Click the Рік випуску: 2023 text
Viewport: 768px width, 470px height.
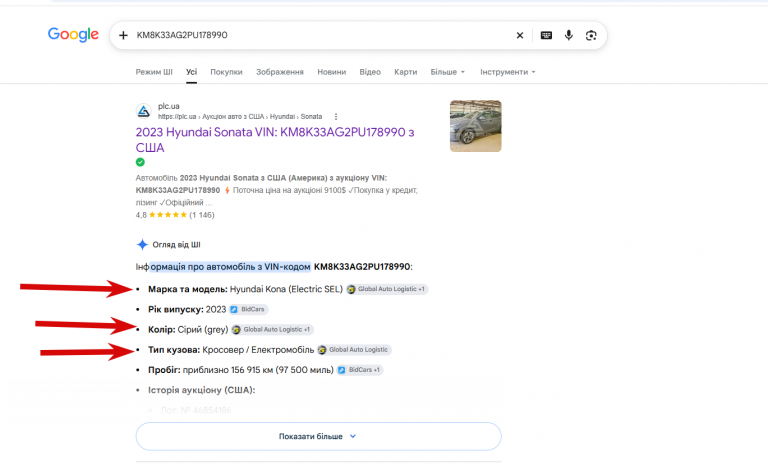click(x=187, y=309)
